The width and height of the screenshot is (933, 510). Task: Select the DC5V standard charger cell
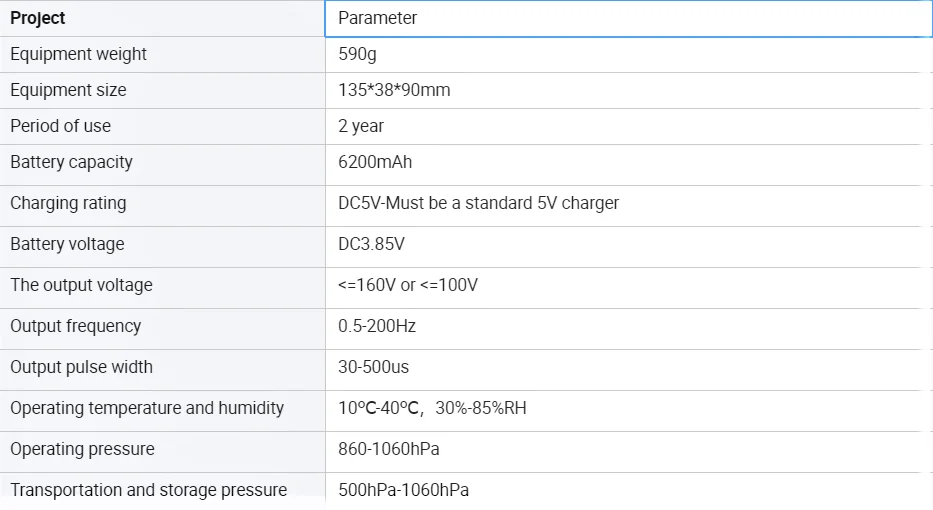point(628,203)
